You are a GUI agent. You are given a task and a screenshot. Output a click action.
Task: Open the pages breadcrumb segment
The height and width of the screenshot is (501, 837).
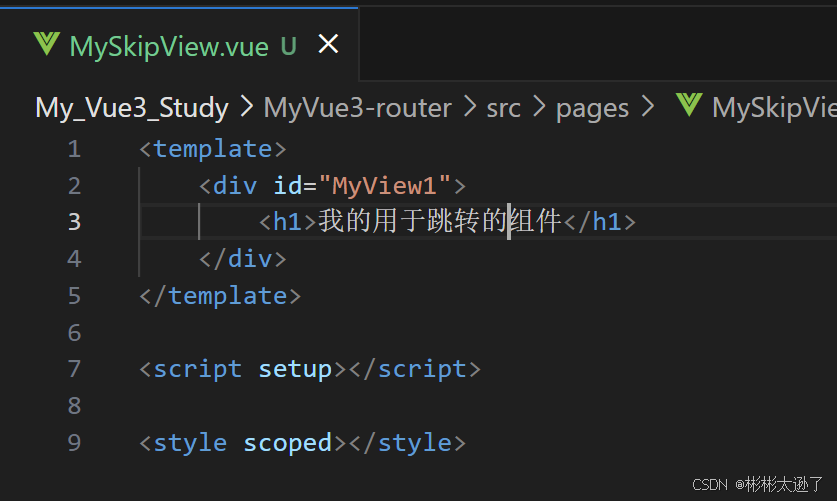point(593,109)
